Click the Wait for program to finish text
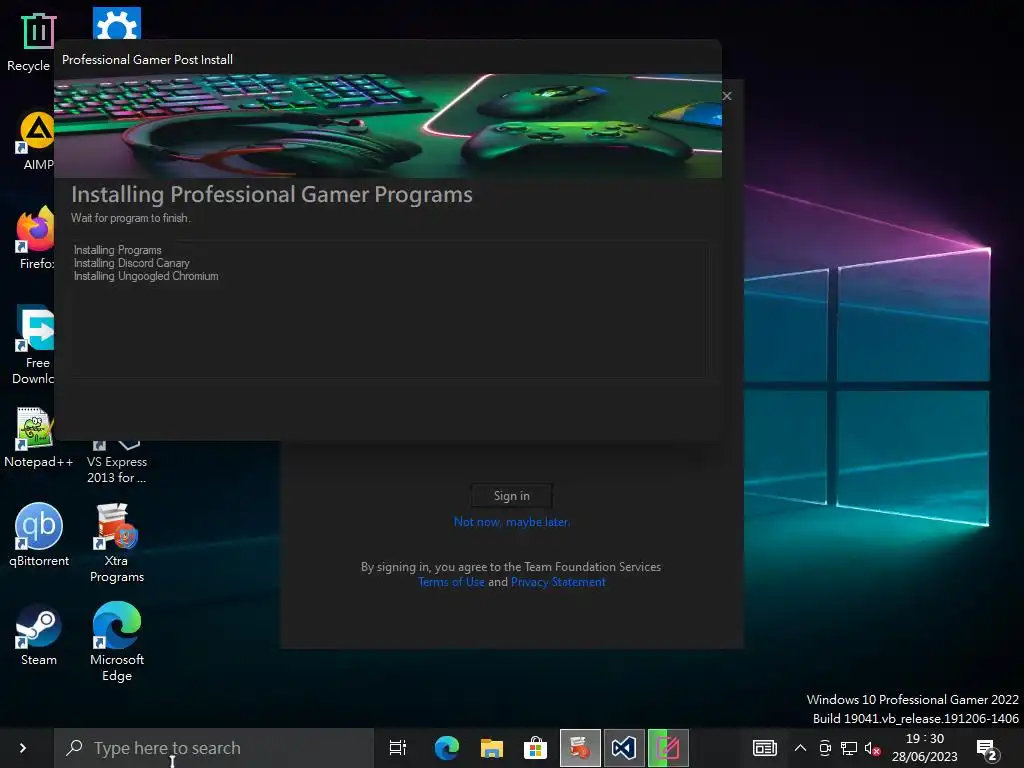Viewport: 1024px width, 768px height. [131, 218]
